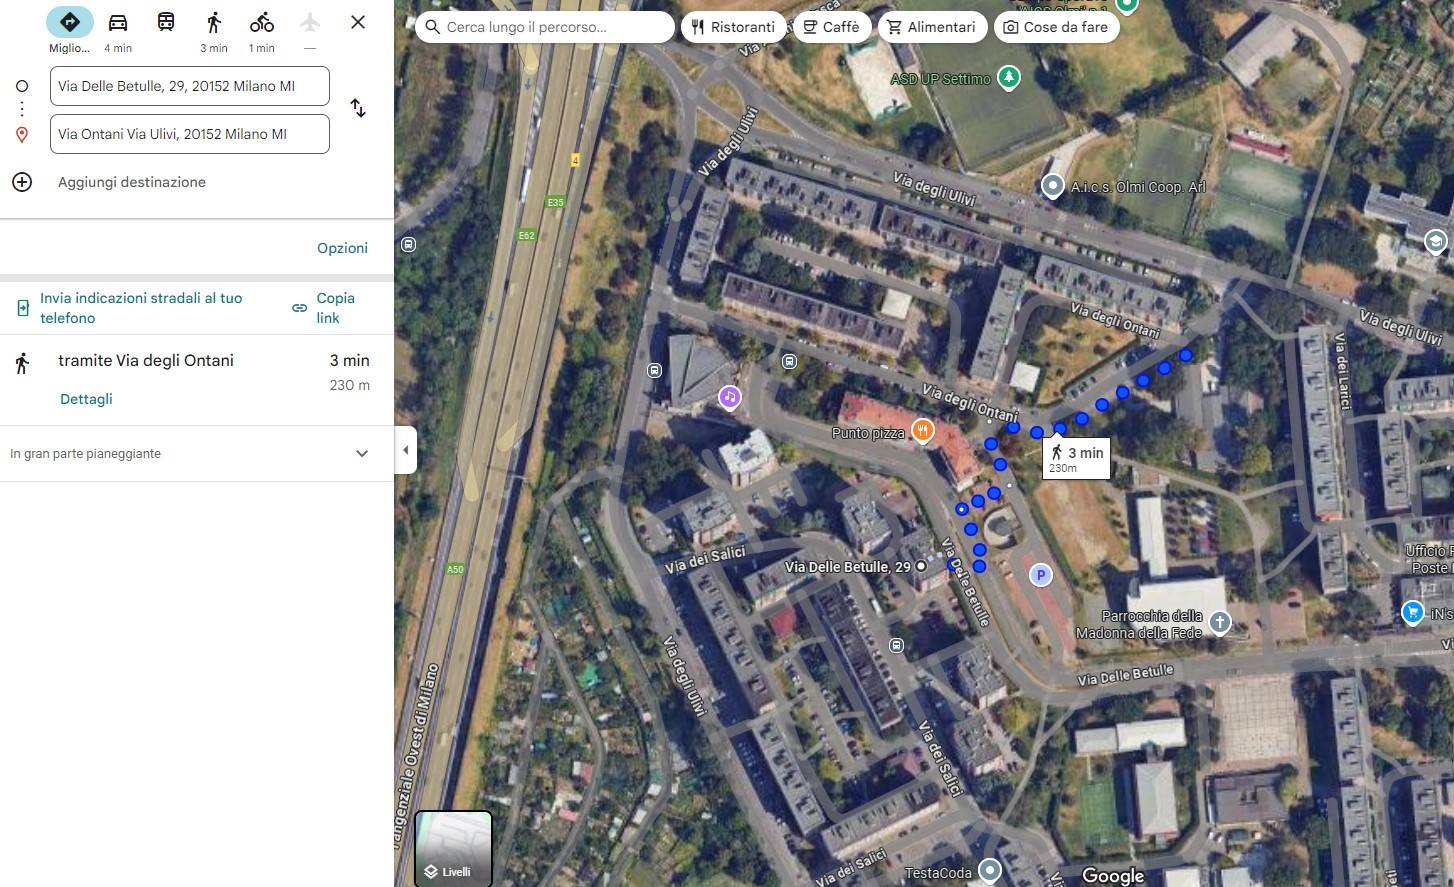Switch to cycling travel mode
Screen dimensions: 1454x887
[x=262, y=22]
